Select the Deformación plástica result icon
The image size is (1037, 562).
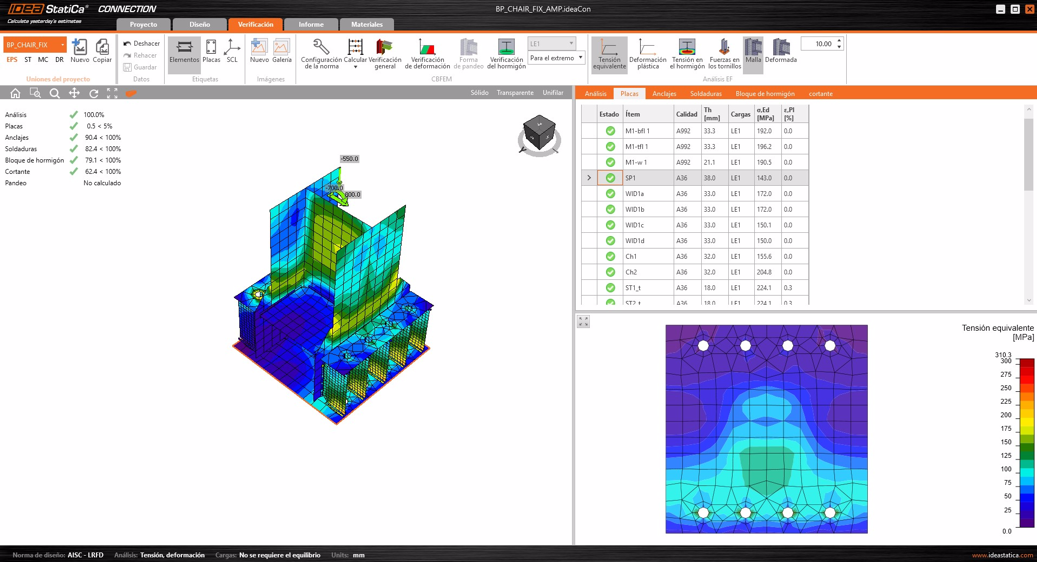pos(647,53)
